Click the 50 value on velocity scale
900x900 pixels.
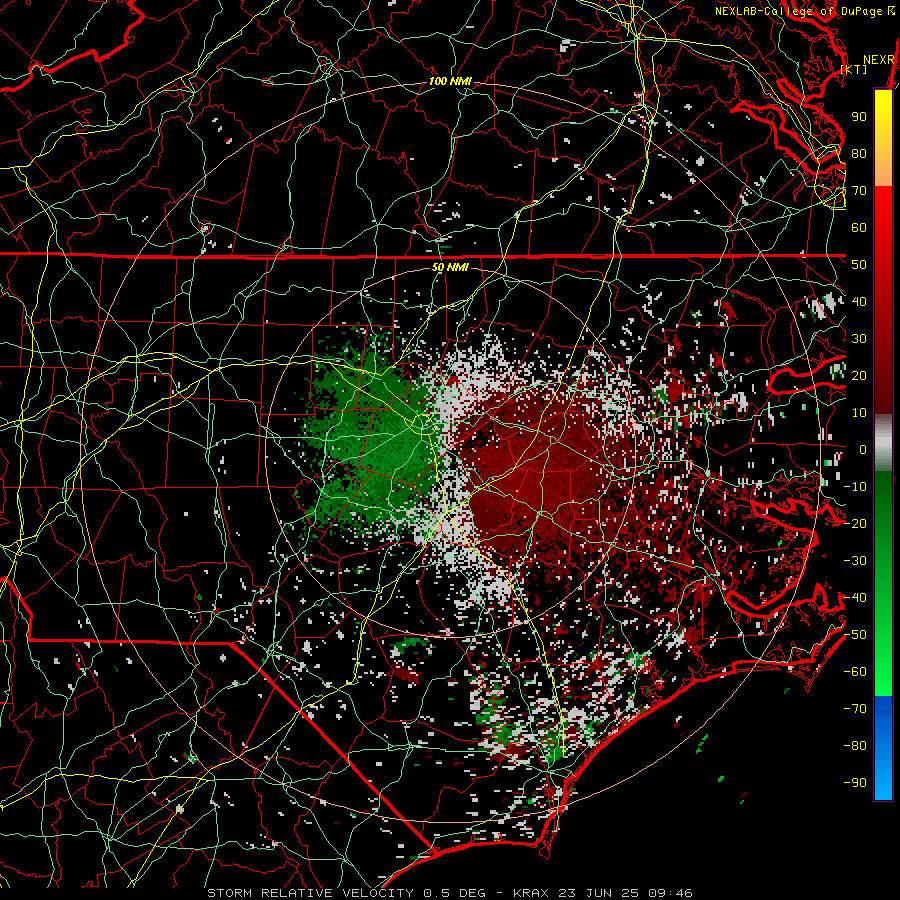(x=859, y=265)
